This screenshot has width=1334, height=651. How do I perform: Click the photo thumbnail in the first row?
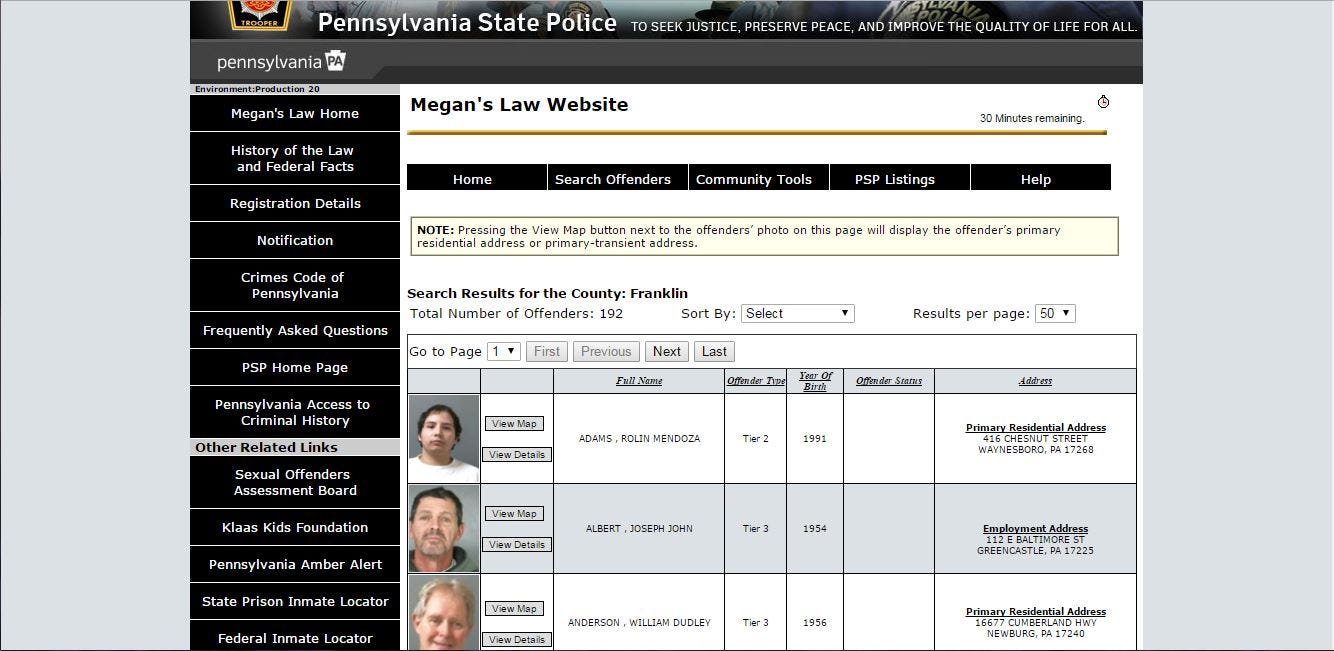pyautogui.click(x=444, y=439)
